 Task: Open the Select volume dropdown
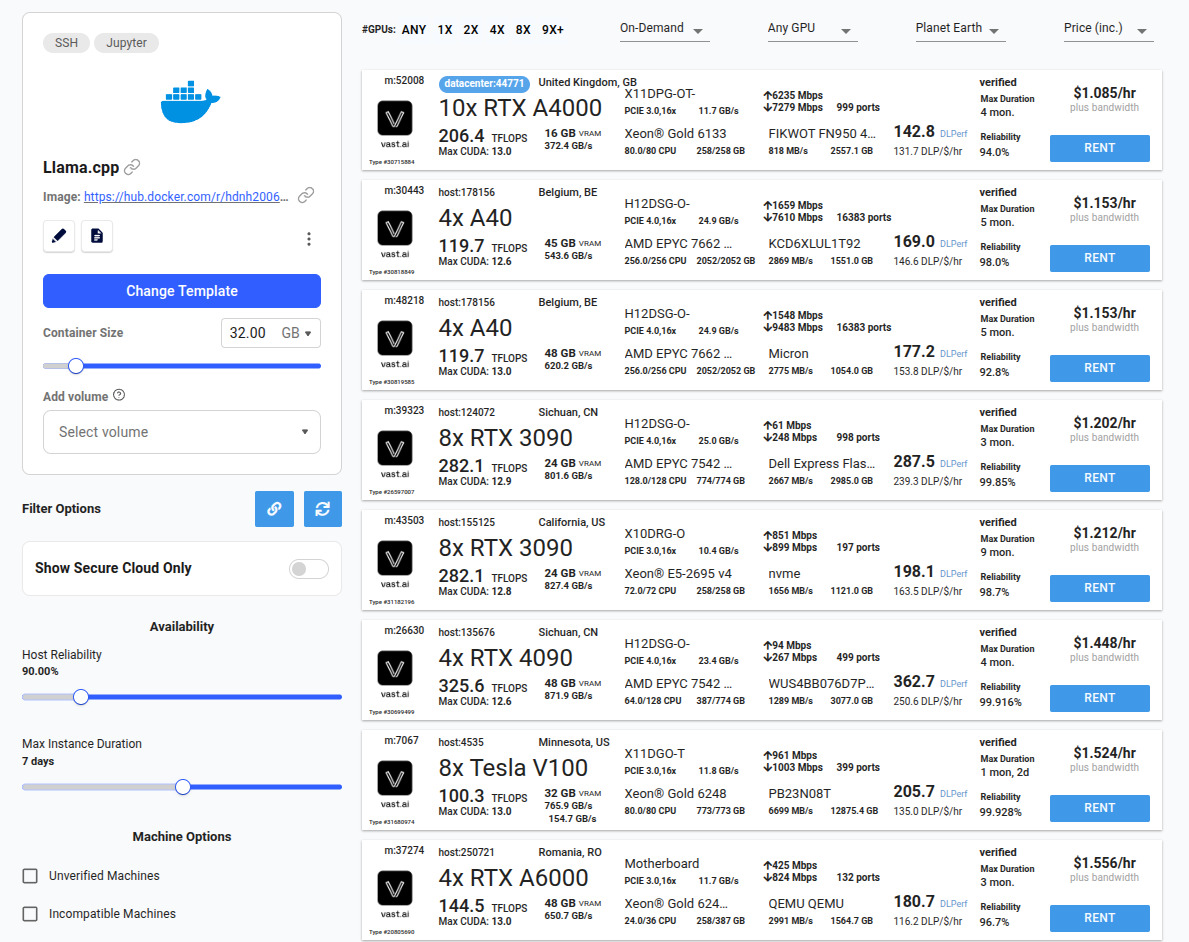181,431
